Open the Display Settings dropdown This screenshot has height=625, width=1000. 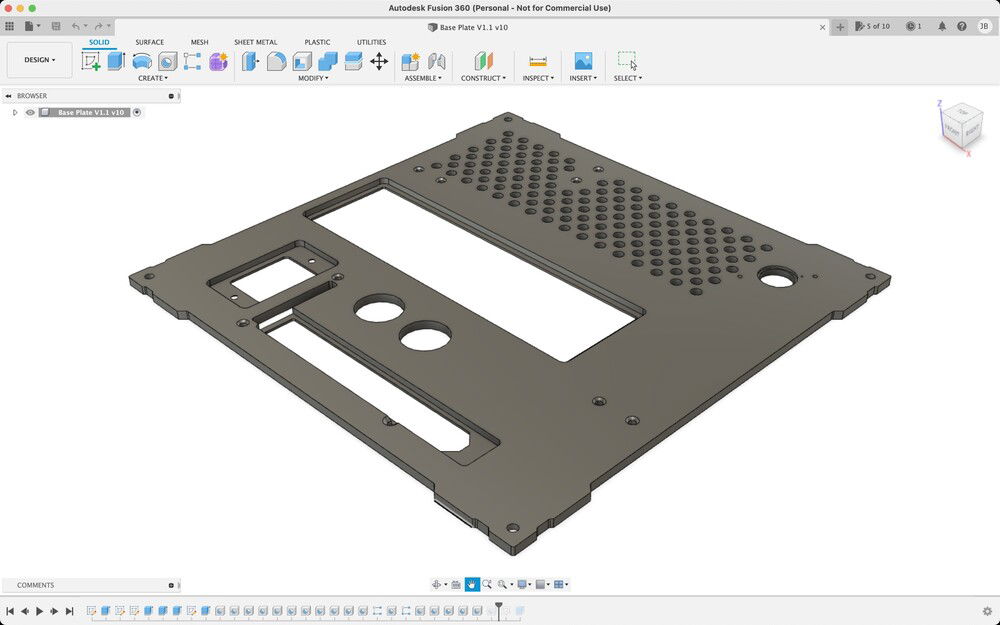pyautogui.click(x=523, y=584)
